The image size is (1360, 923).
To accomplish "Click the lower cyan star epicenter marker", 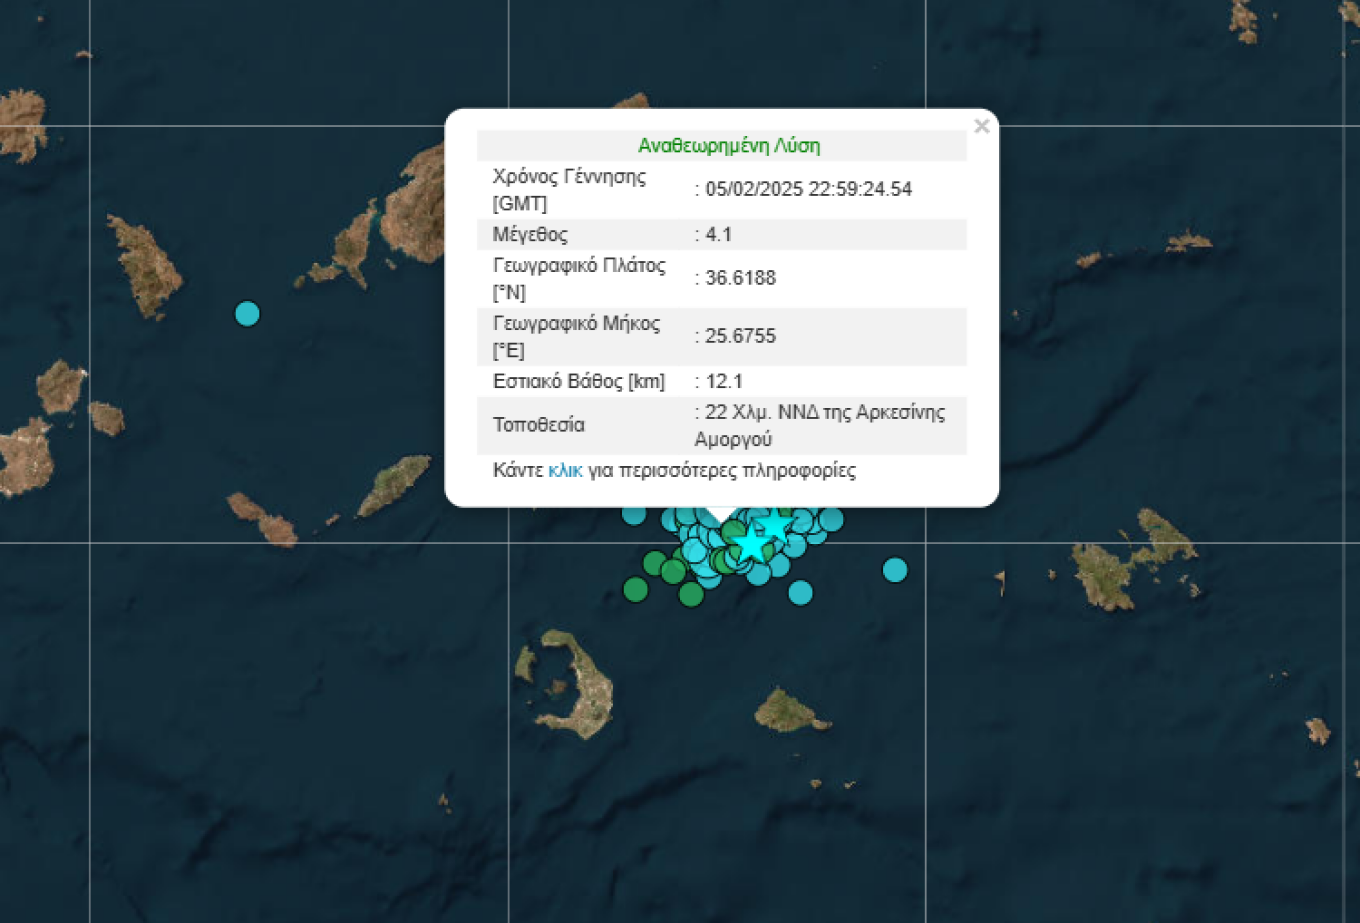I will pyautogui.click(x=751, y=544).
